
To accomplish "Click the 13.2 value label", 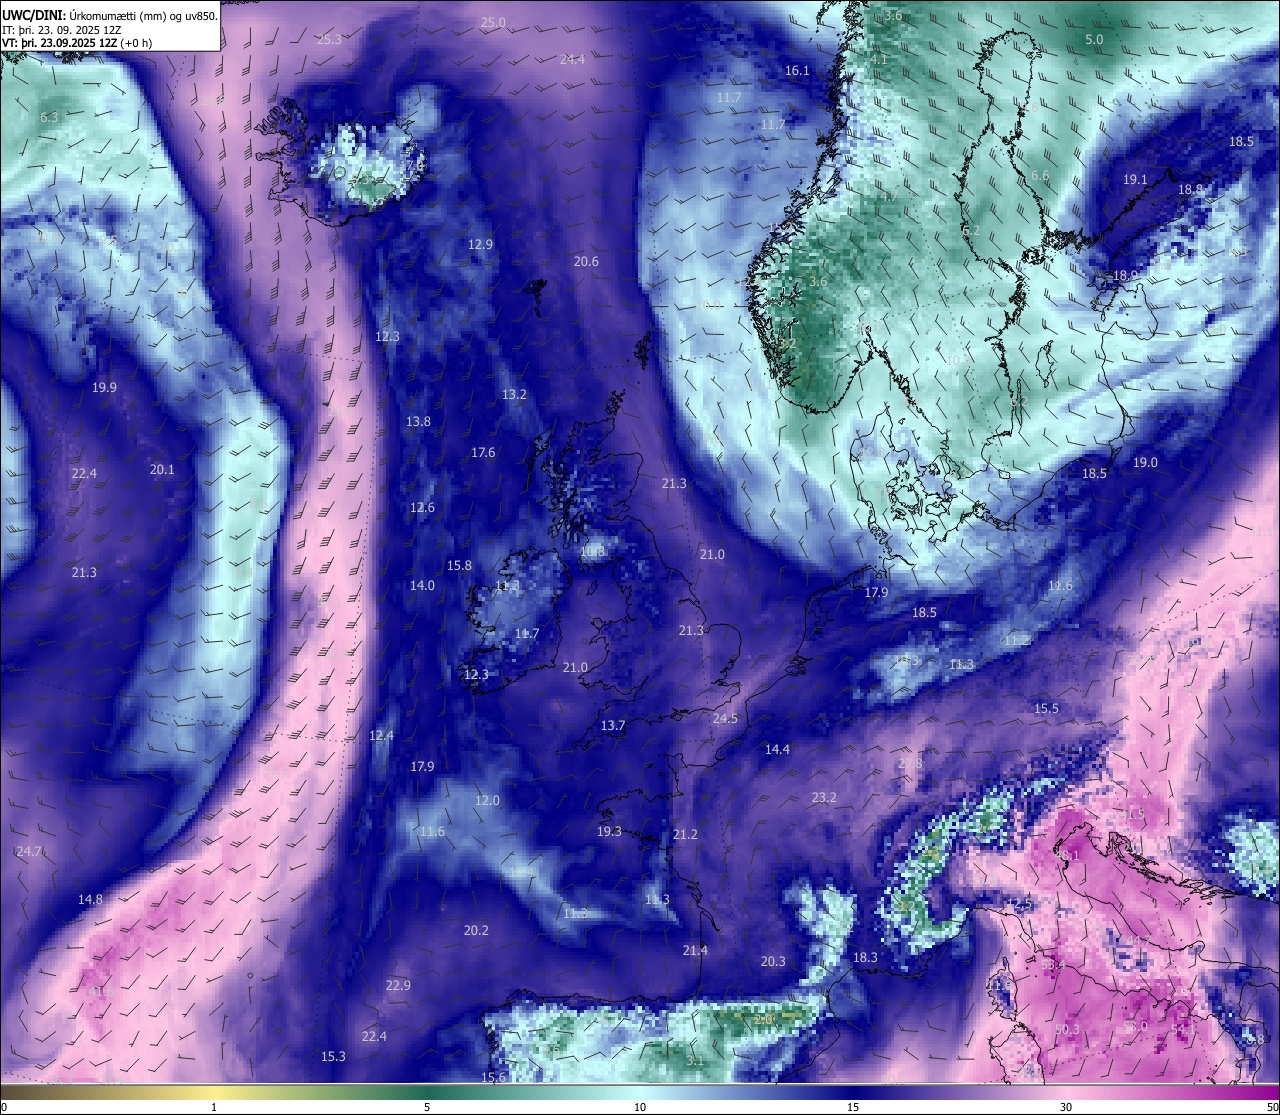I will (x=514, y=394).
